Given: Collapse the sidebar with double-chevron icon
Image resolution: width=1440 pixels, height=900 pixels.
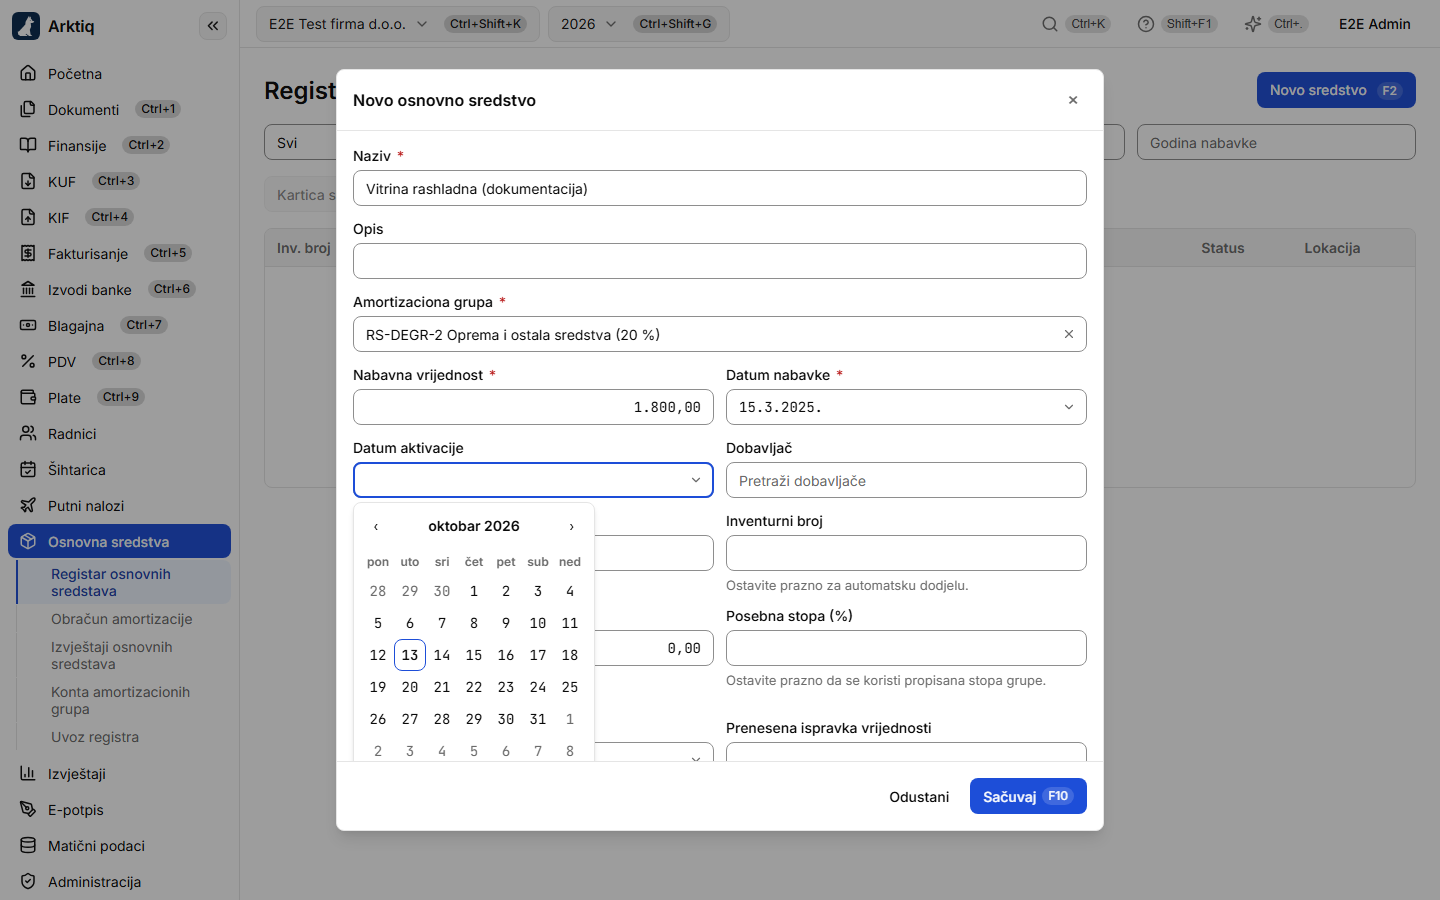Looking at the screenshot, I should point(213,26).
